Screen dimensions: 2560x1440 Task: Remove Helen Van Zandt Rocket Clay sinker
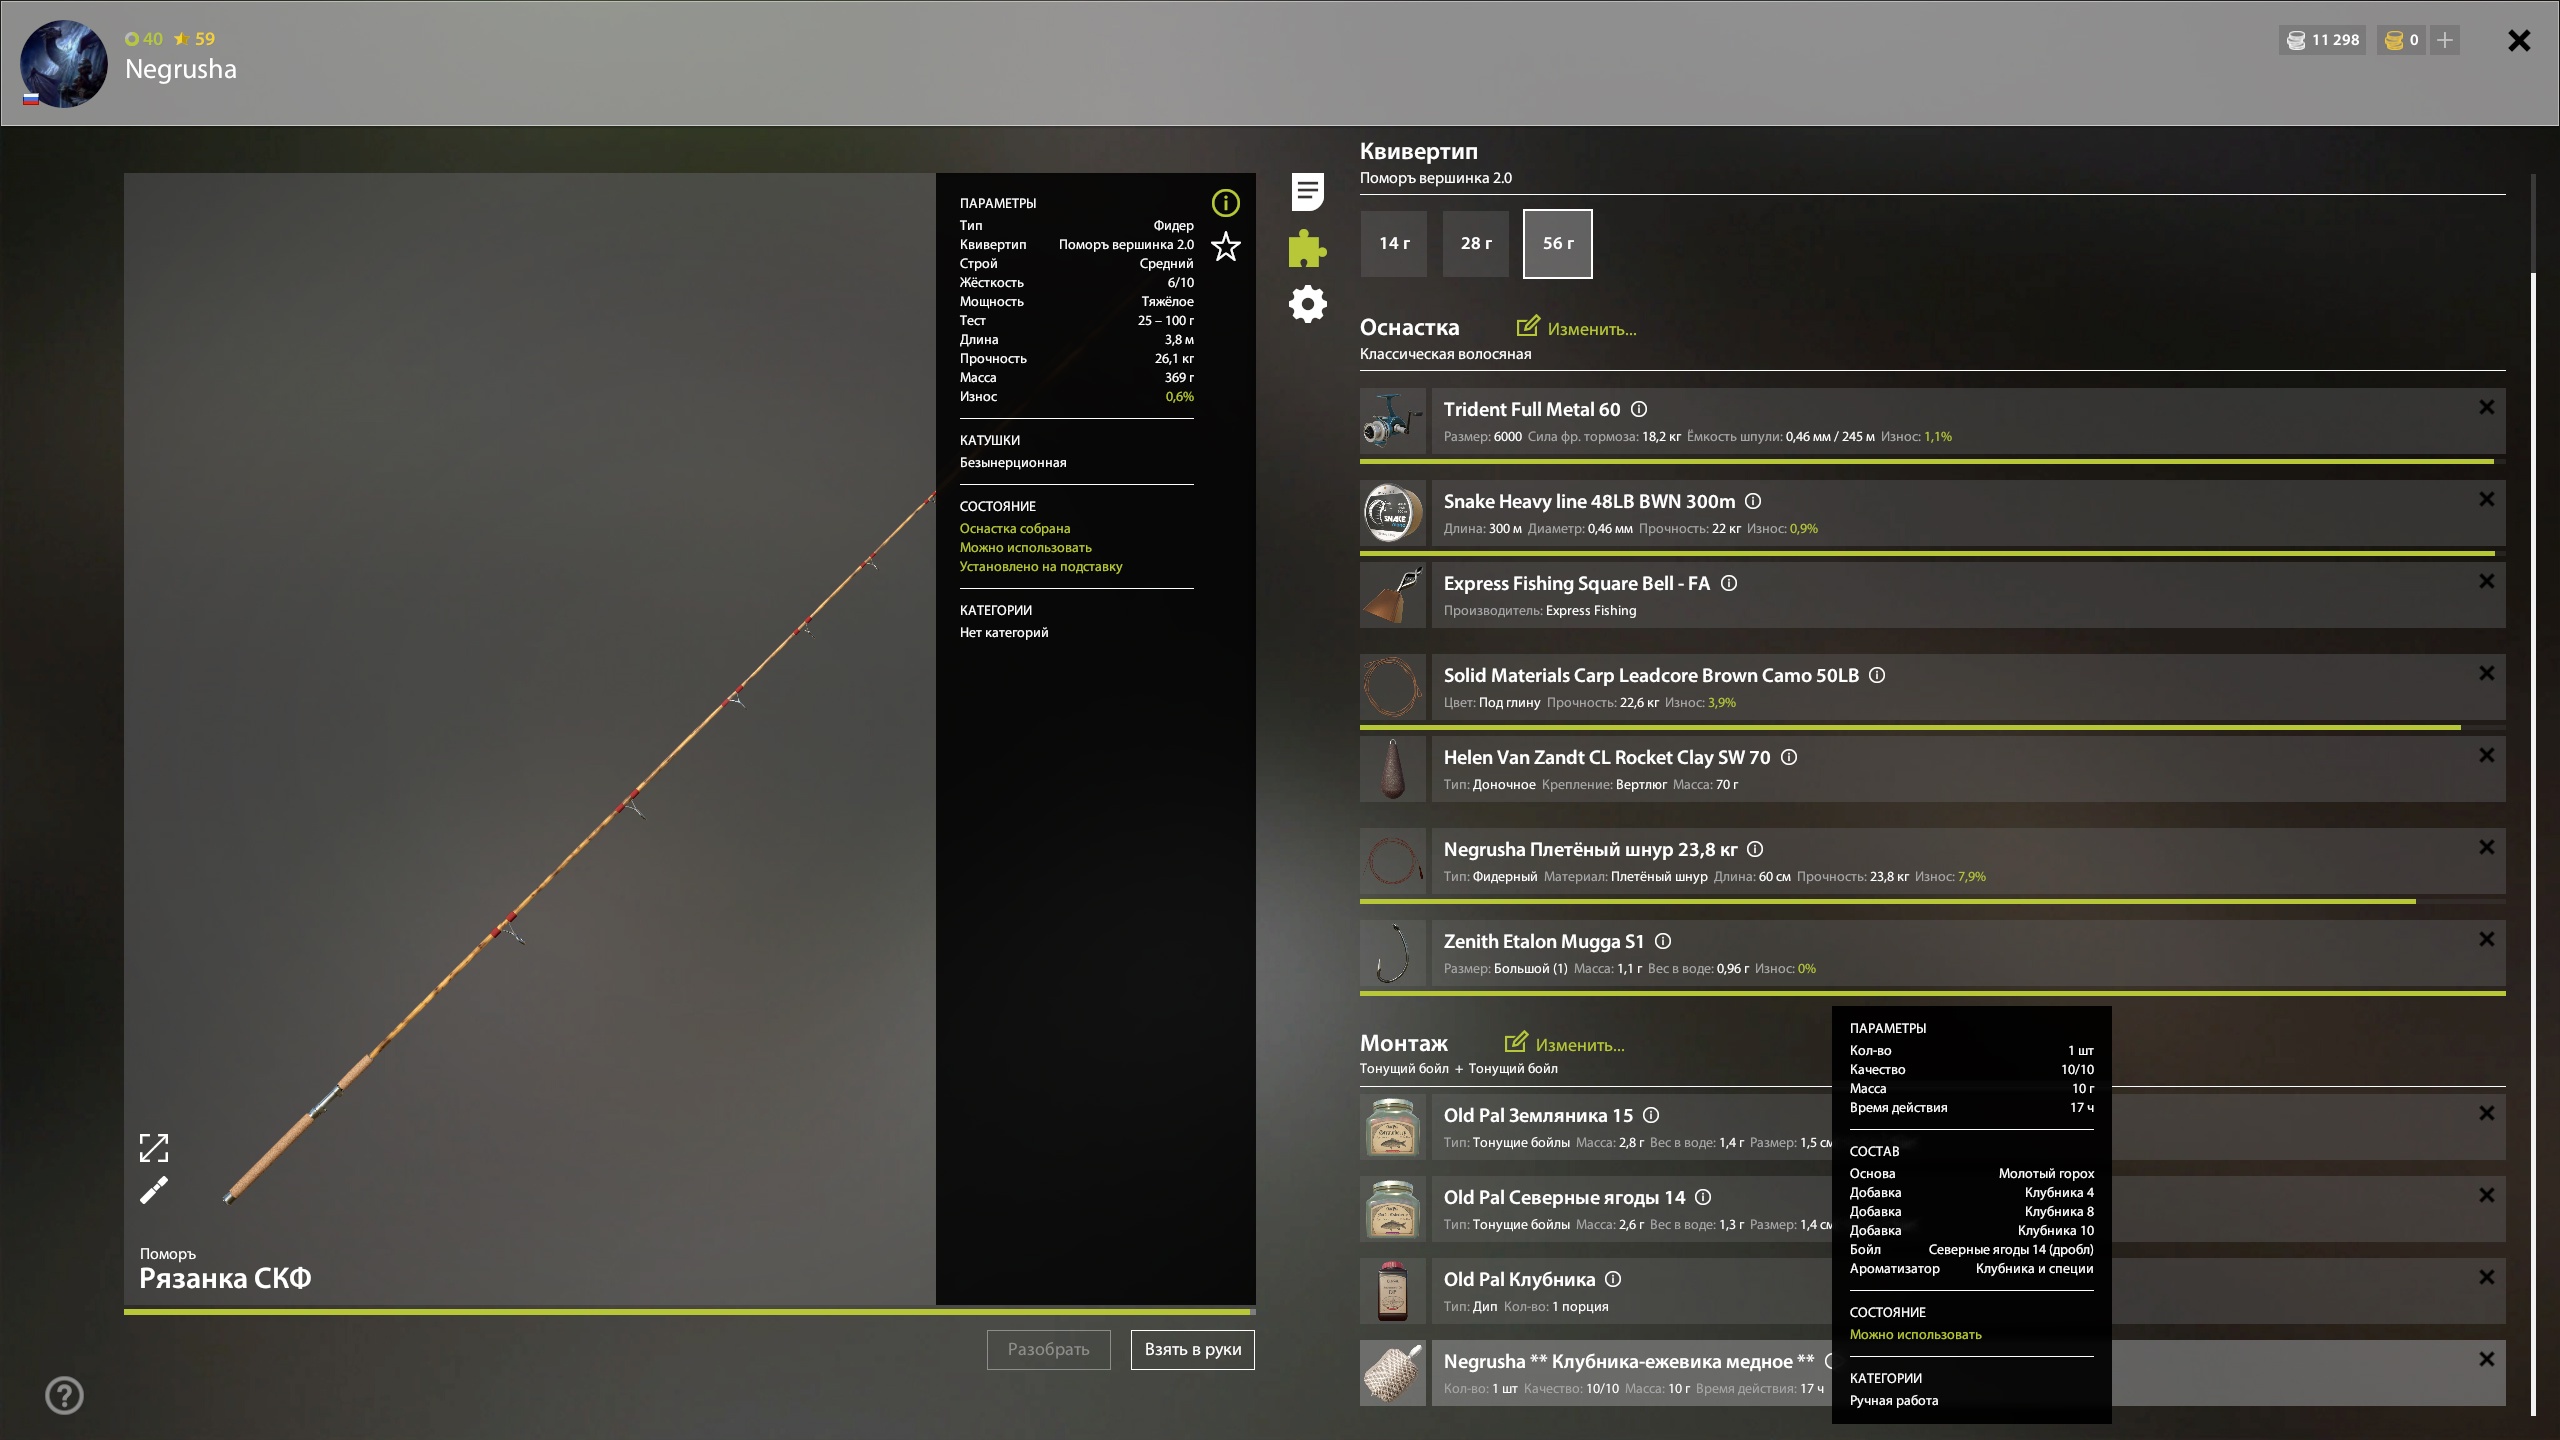coord(2486,755)
